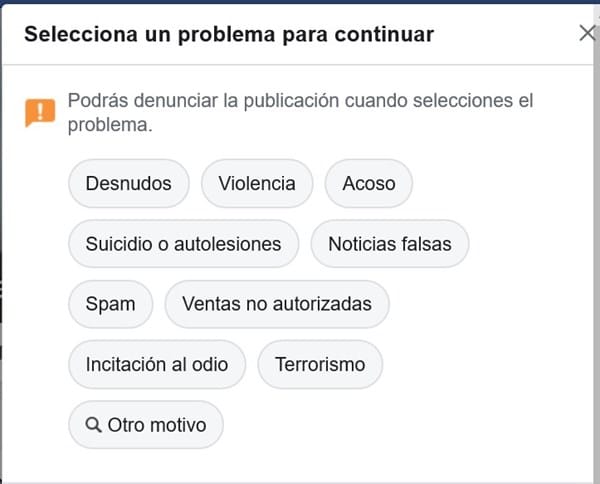Click the dialog title Selecciona un problema
The width and height of the screenshot is (600, 484).
[228, 34]
